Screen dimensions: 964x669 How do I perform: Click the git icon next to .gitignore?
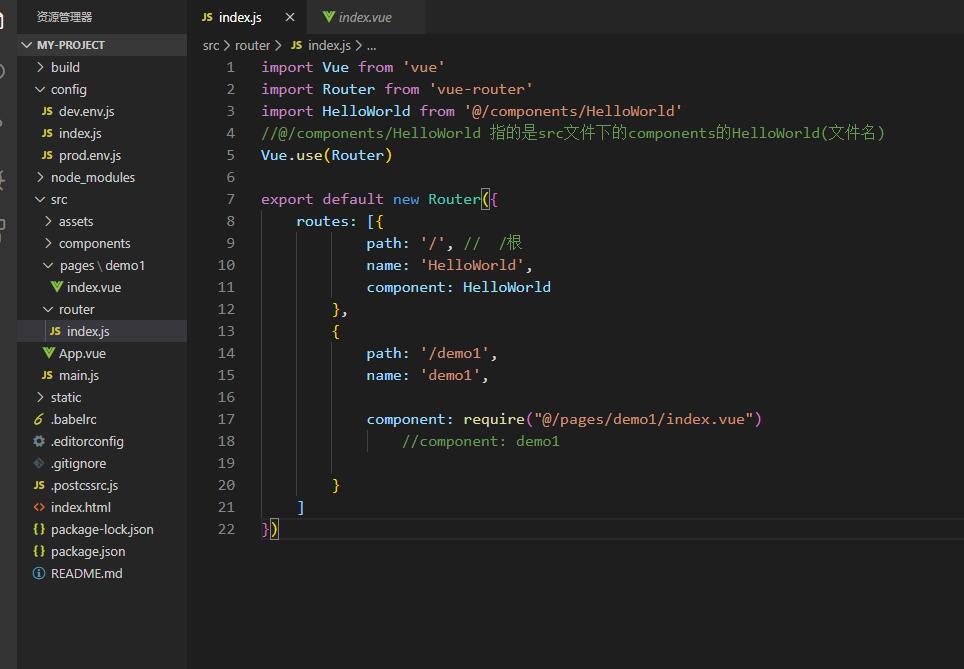pos(39,463)
